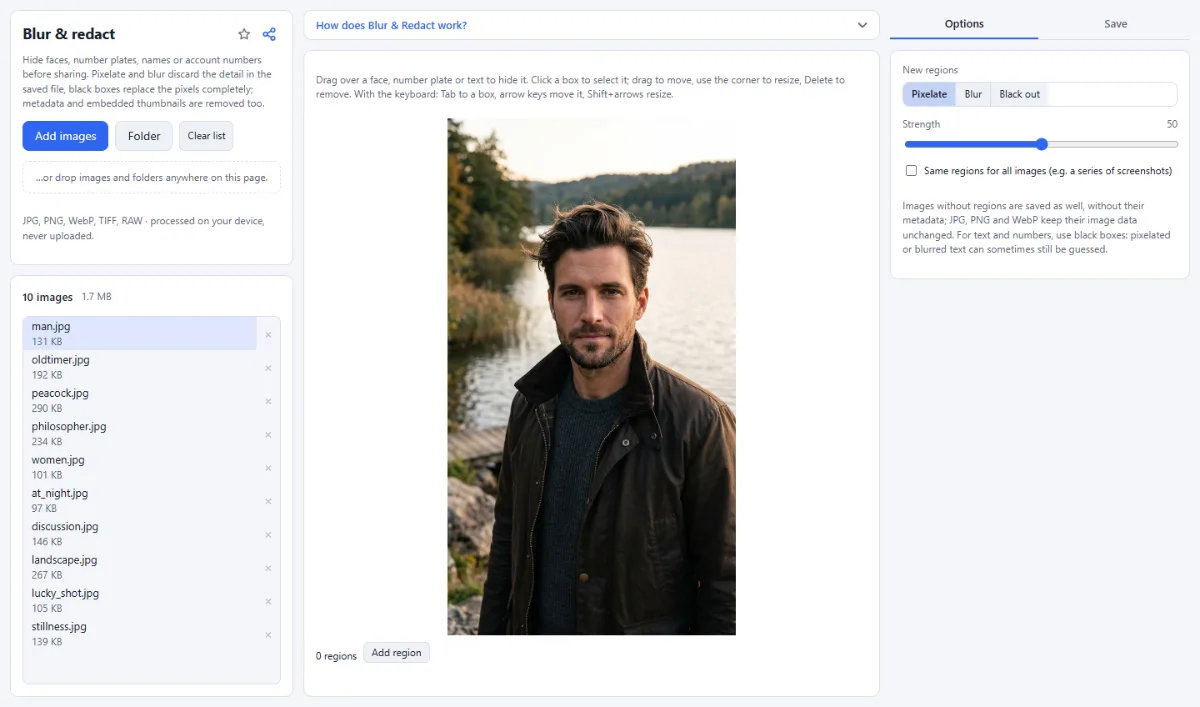
Task: Remove stillness.jpg using its x icon
Action: point(268,634)
